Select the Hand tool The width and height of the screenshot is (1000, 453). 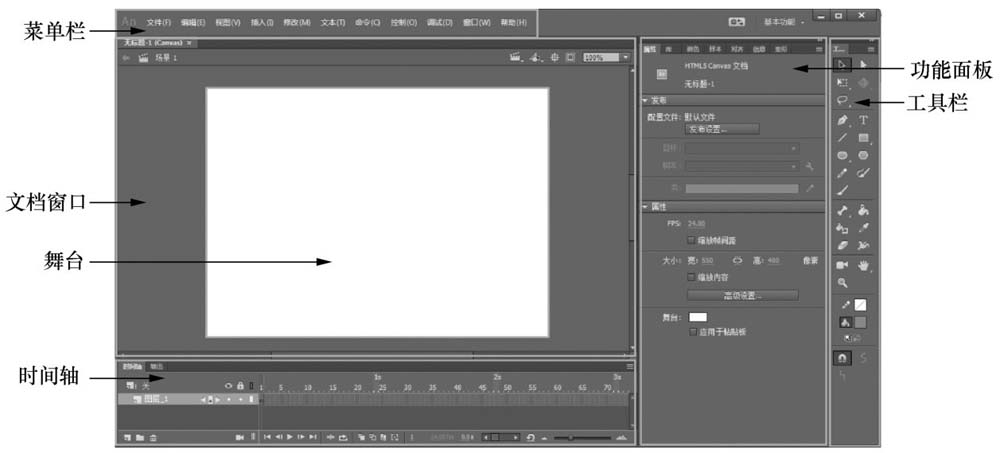click(864, 265)
